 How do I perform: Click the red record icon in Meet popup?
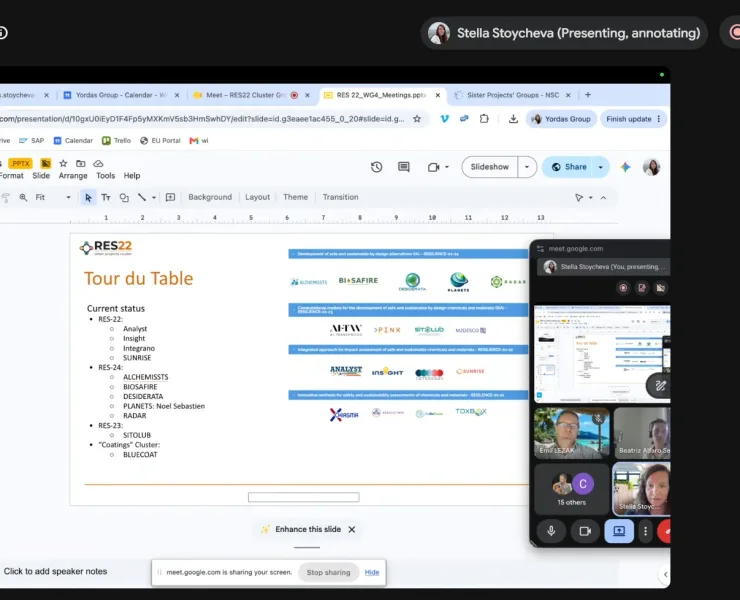pos(623,288)
